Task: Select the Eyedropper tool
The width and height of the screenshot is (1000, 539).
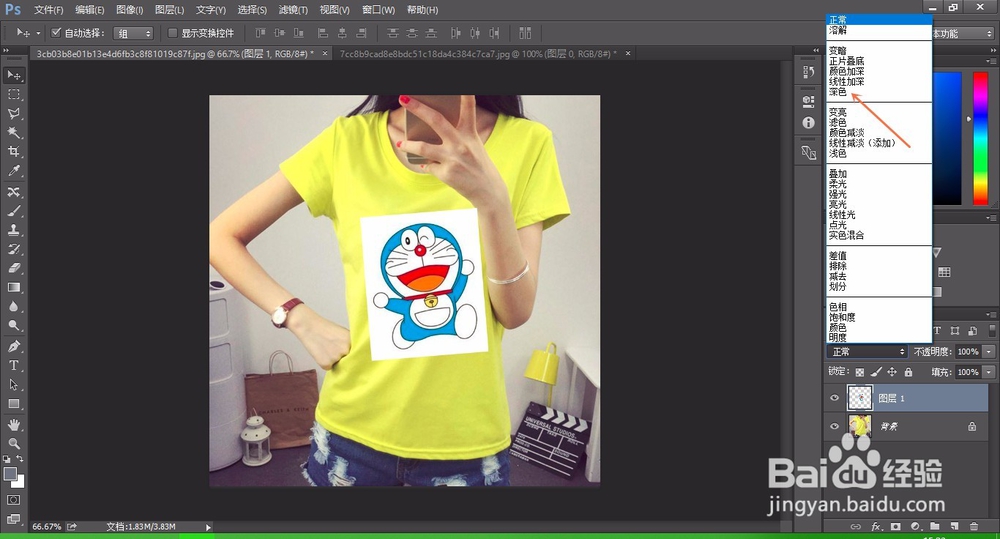Action: (13, 171)
